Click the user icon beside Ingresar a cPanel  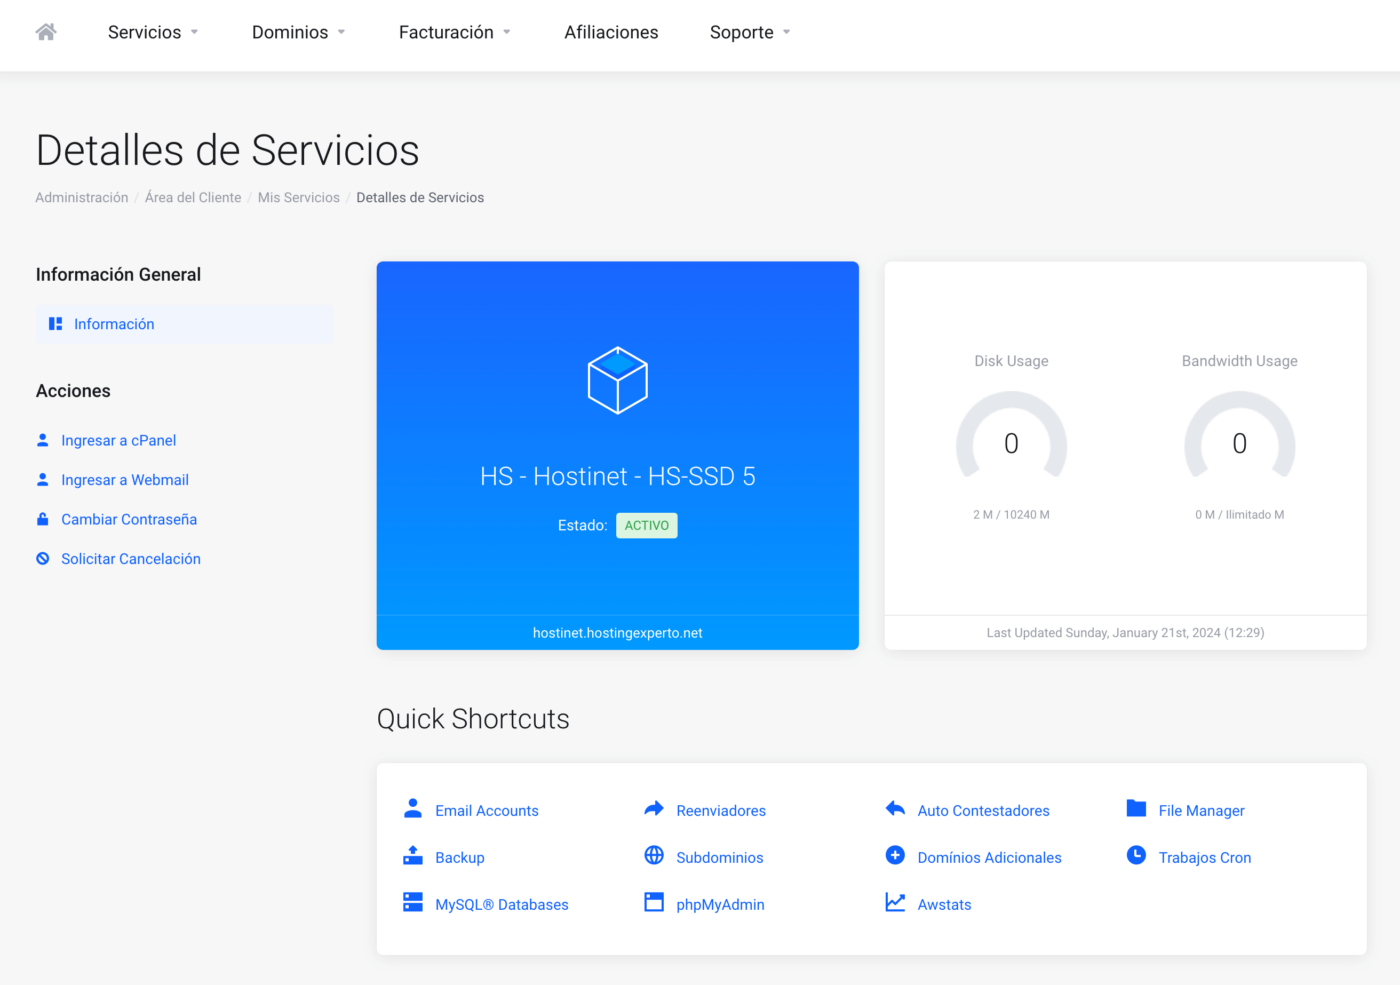[x=43, y=440]
